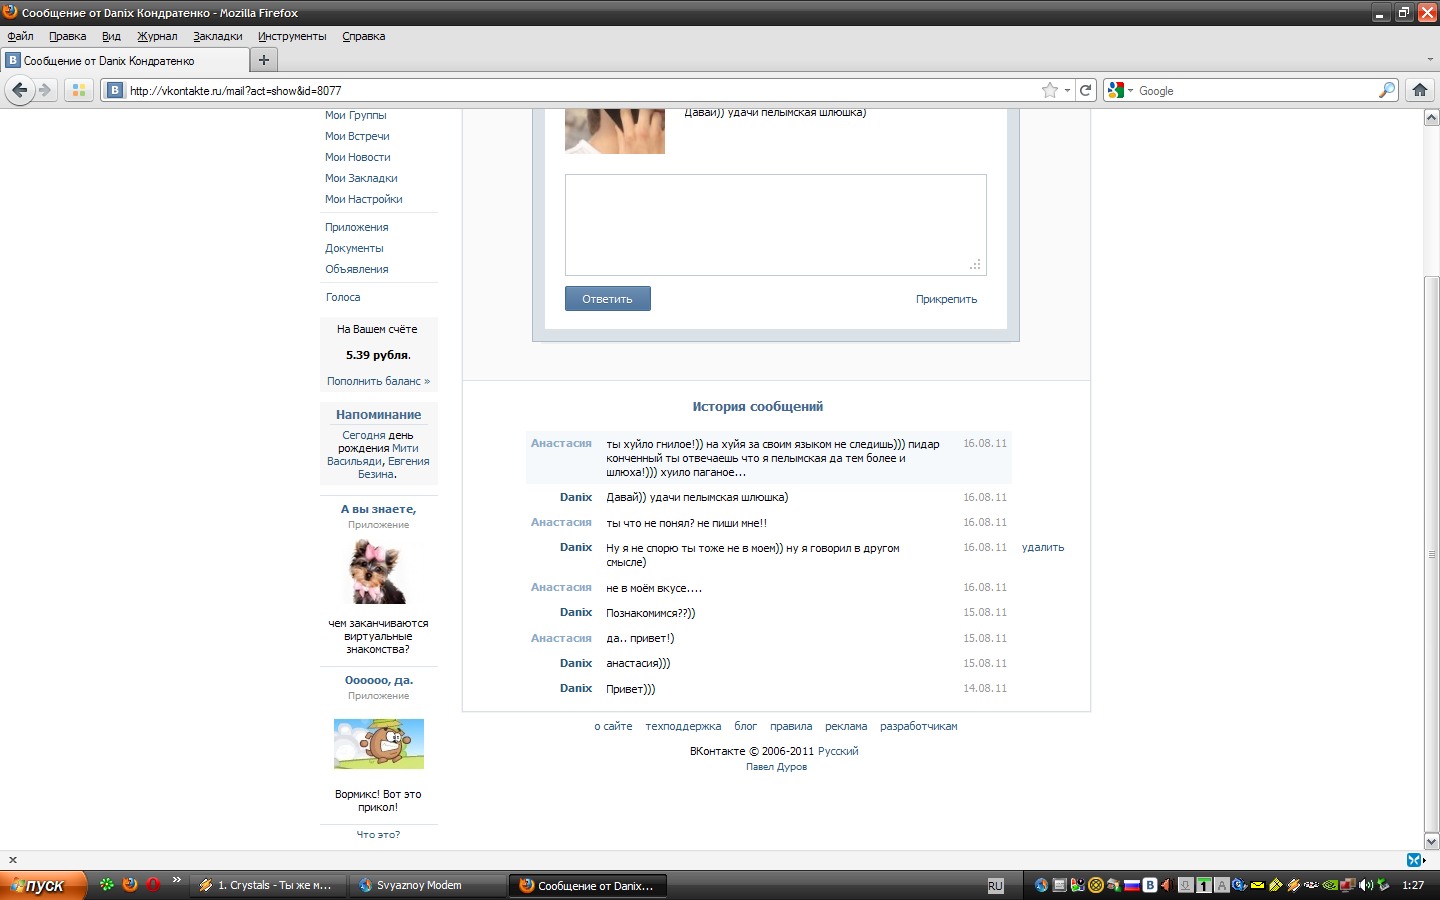Click the yellow envelope tray icon
This screenshot has width=1440, height=900.
[1258, 885]
